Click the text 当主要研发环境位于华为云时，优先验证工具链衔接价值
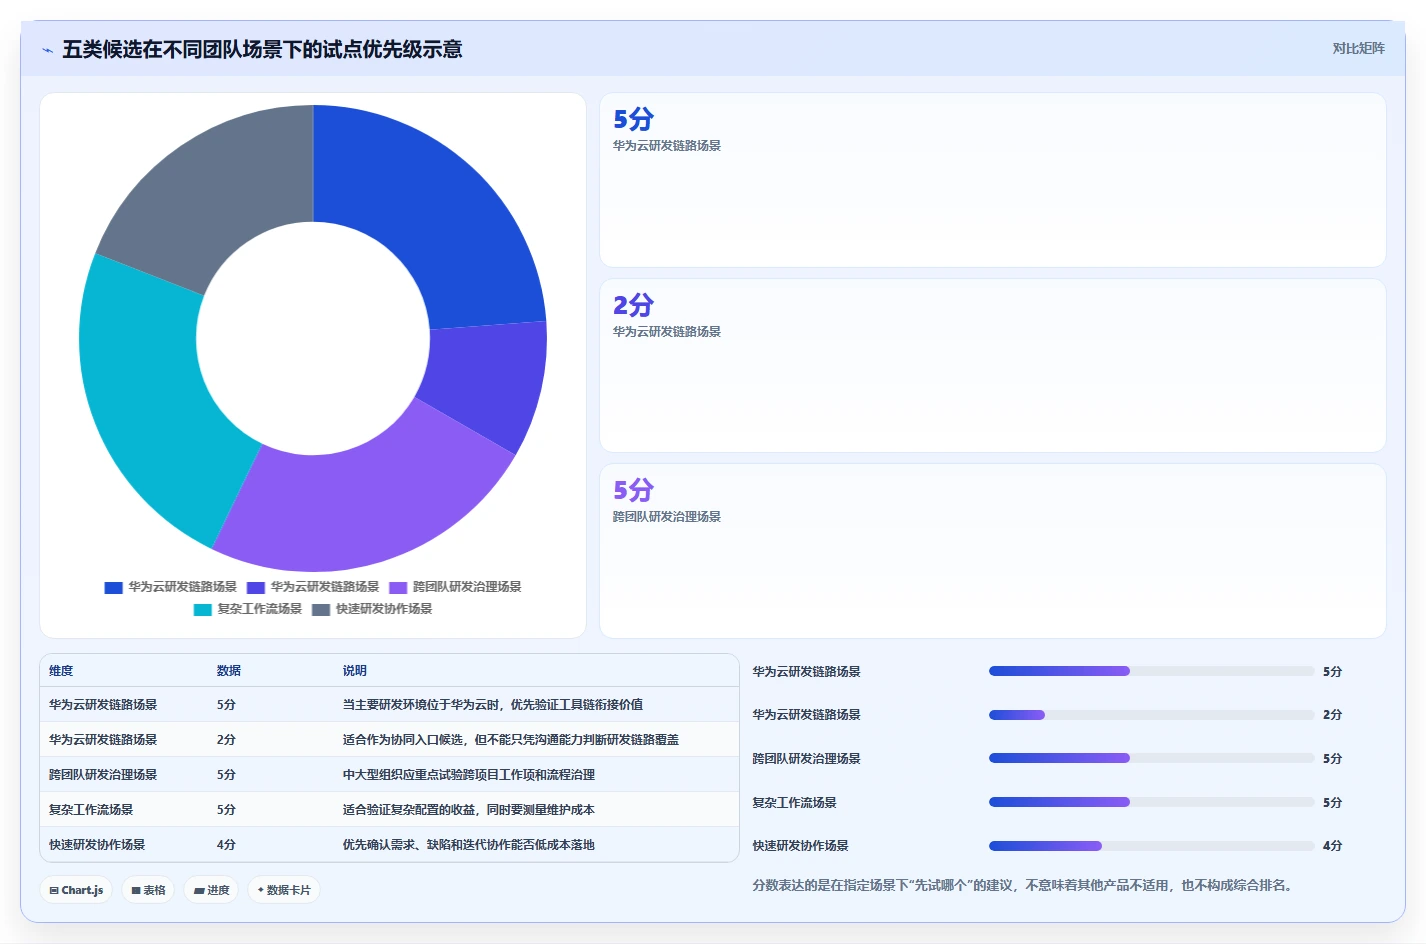 493,705
